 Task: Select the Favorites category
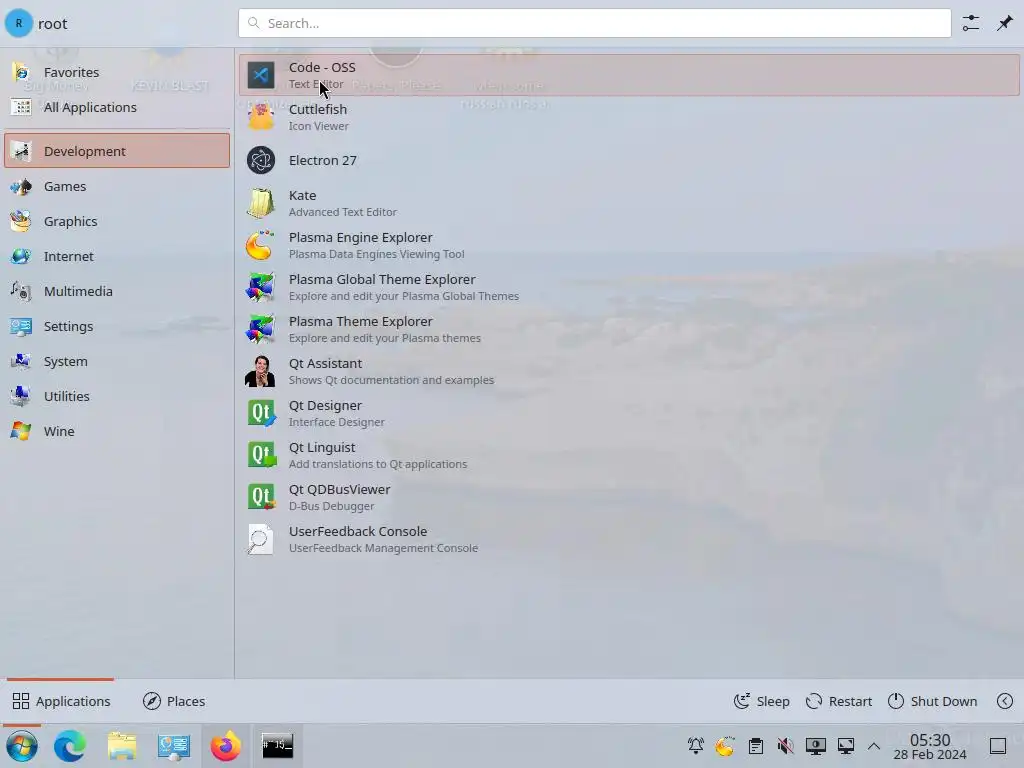pyautogui.click(x=117, y=72)
